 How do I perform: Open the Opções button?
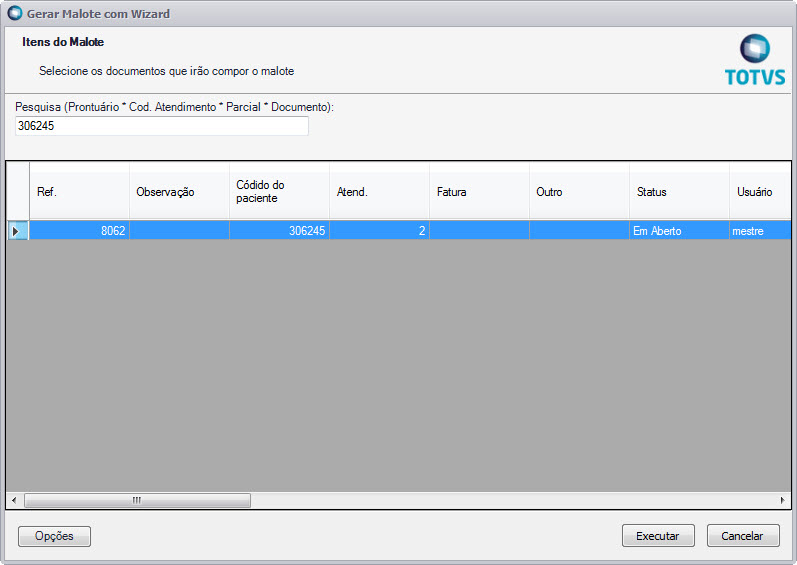[54, 536]
